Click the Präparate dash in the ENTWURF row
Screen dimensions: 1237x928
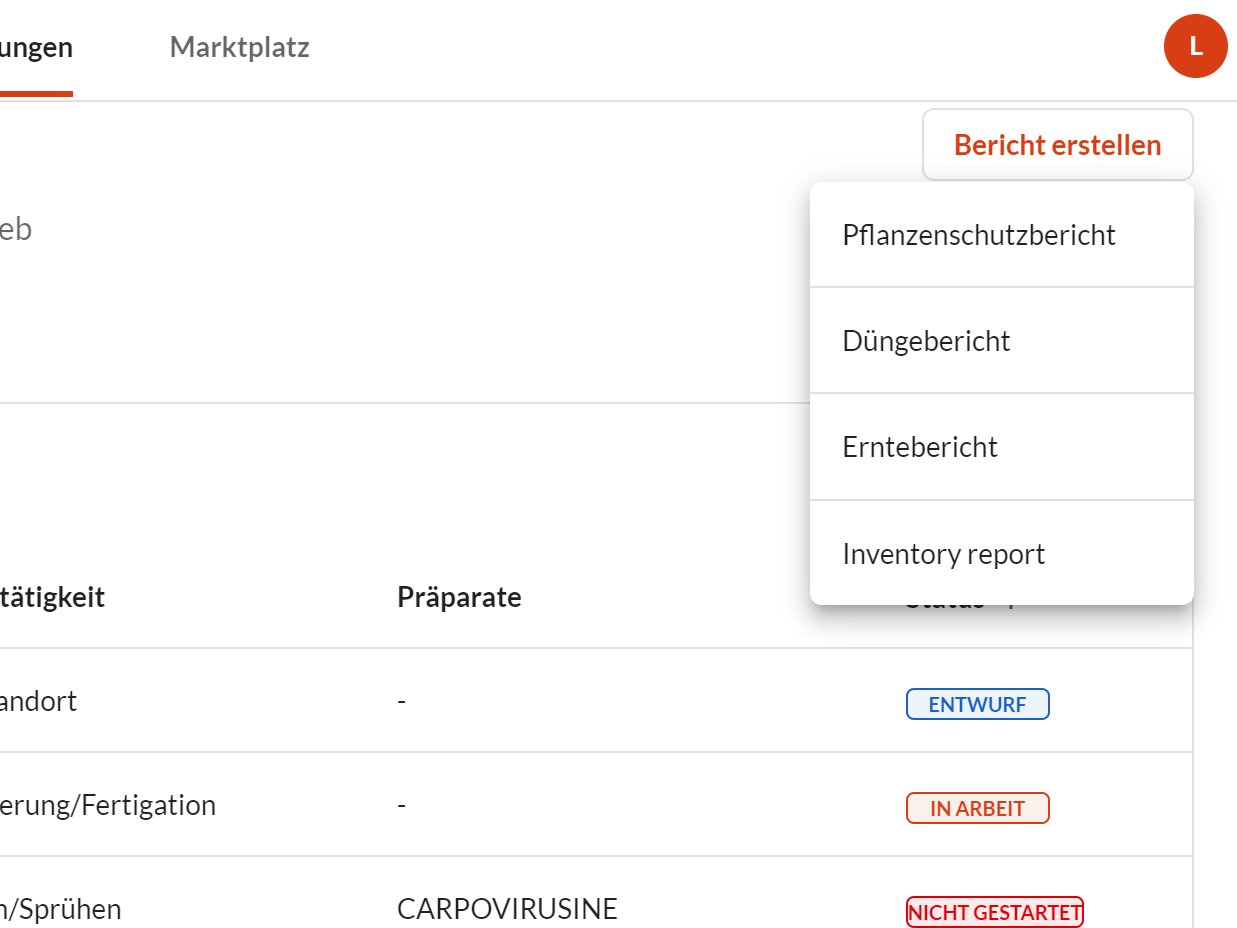click(x=401, y=701)
